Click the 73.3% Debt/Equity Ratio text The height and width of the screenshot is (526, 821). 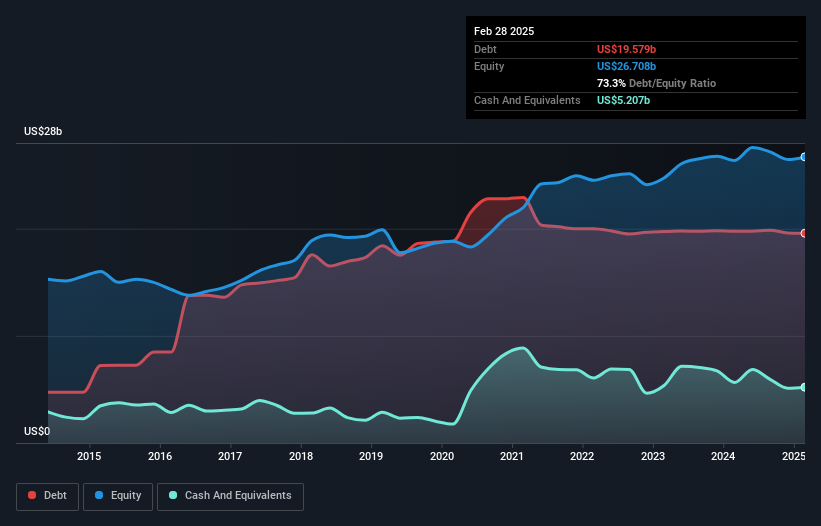pos(656,83)
